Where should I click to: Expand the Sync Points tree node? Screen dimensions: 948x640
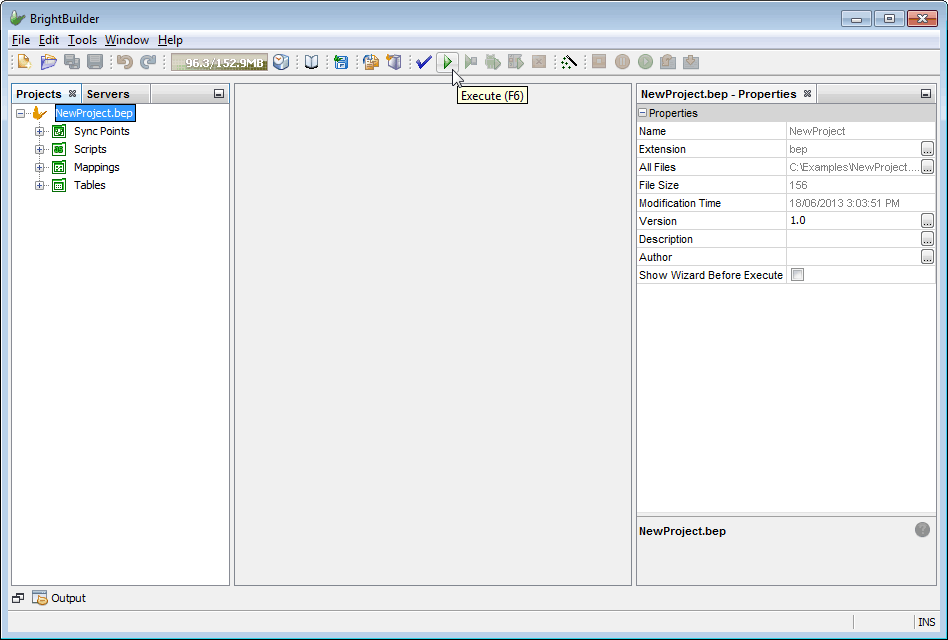tap(40, 131)
